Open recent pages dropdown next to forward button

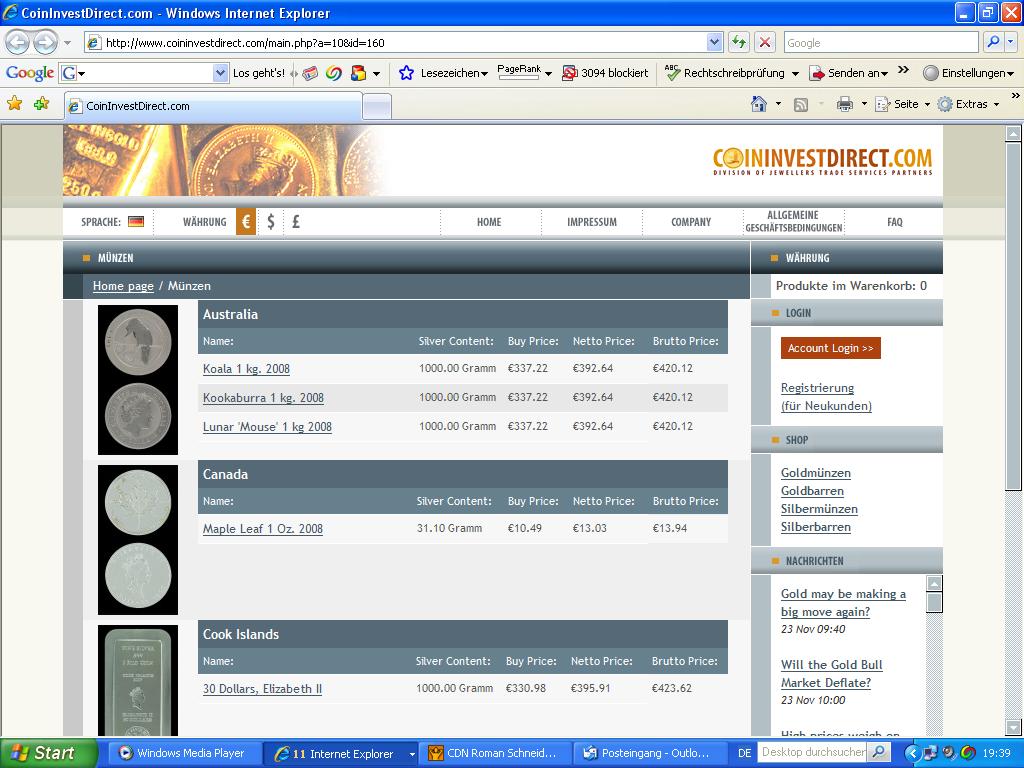(x=67, y=43)
